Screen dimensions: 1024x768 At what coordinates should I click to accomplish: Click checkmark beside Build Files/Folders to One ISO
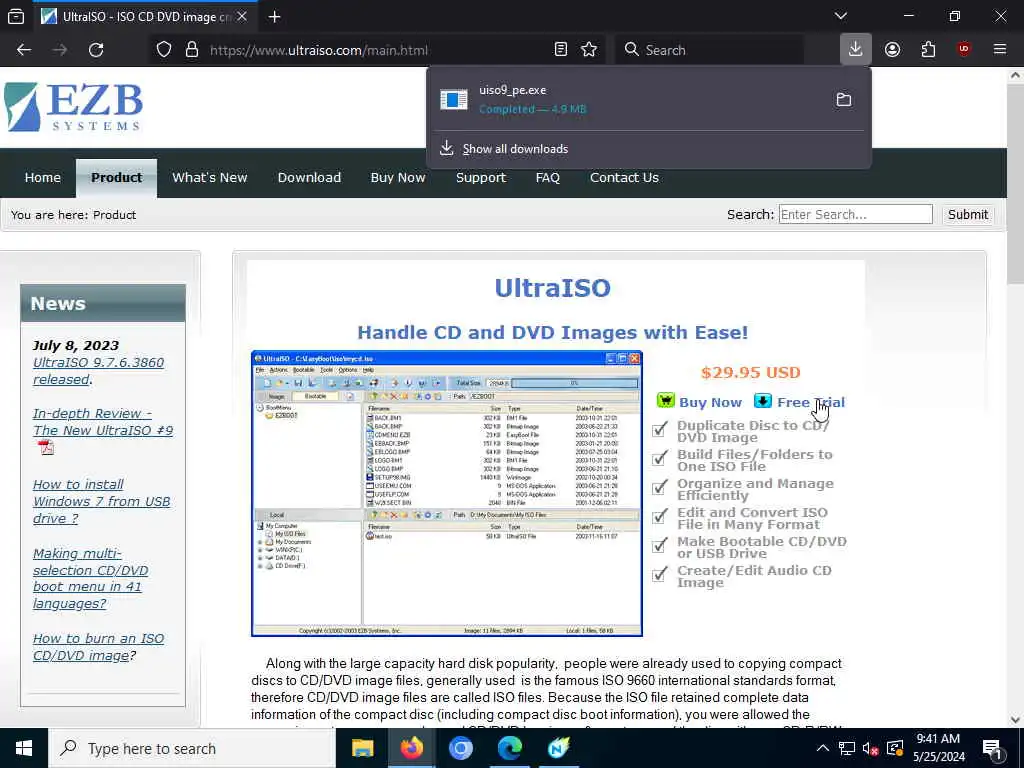660,458
